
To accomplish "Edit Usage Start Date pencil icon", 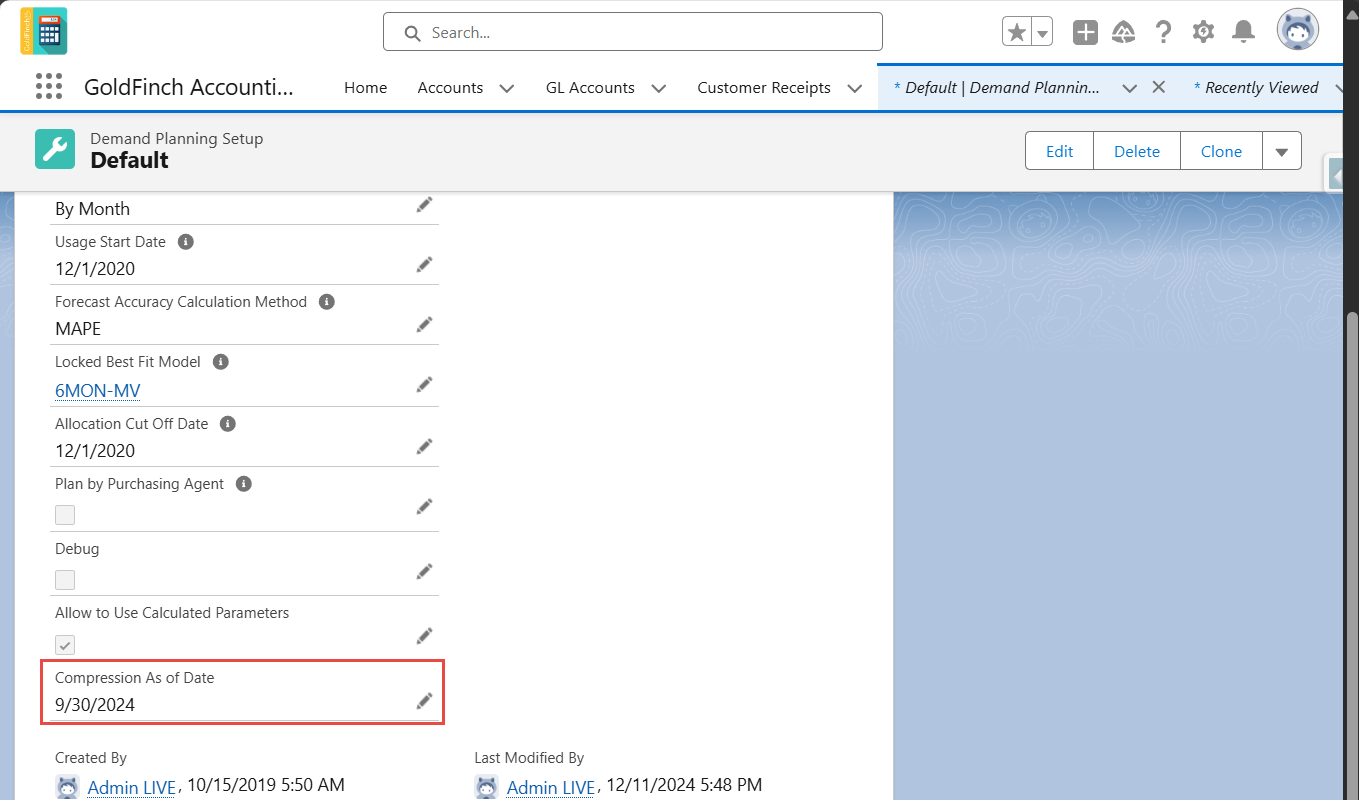I will pyautogui.click(x=425, y=264).
